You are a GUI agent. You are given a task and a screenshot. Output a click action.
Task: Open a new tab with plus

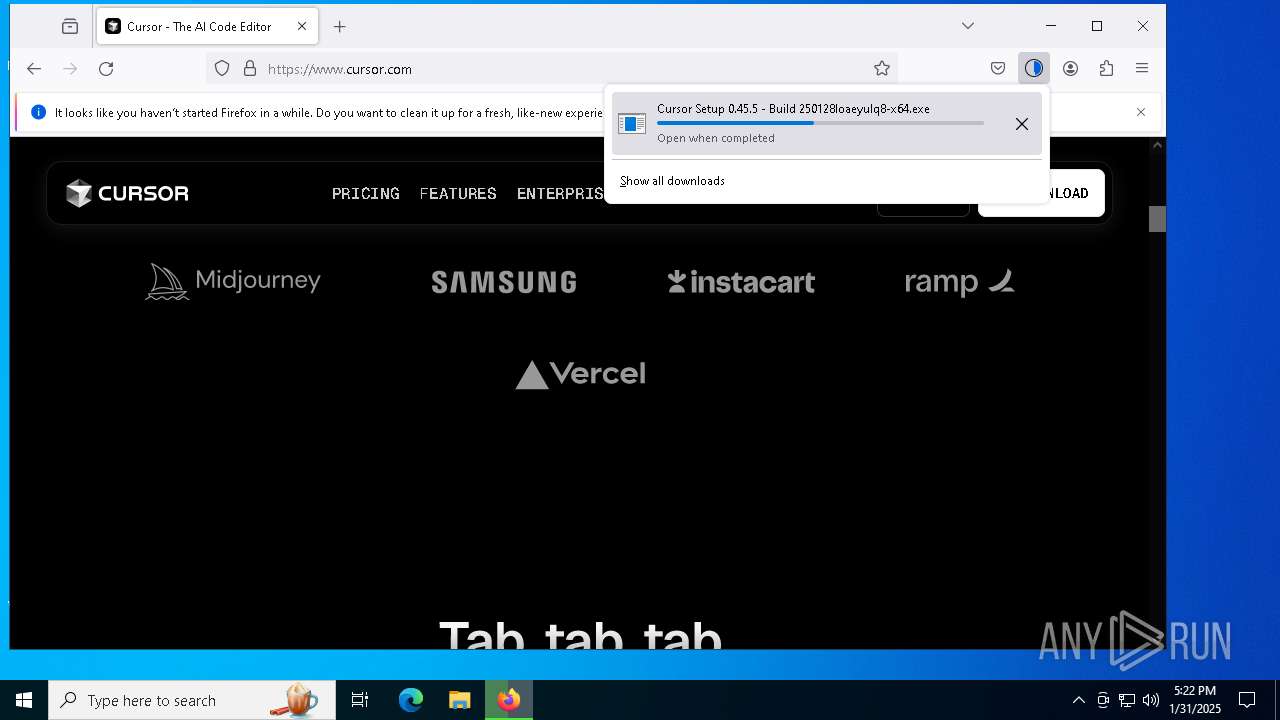coord(340,27)
